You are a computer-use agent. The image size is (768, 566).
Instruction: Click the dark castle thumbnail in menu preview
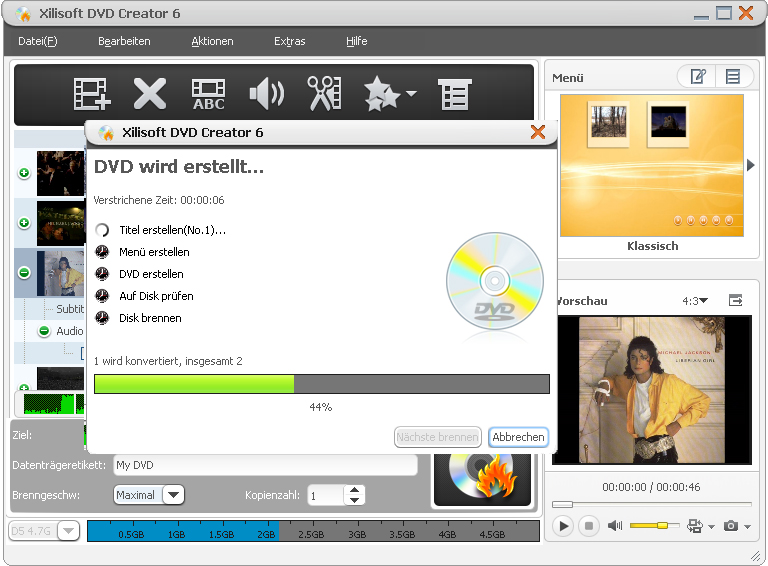tap(668, 122)
